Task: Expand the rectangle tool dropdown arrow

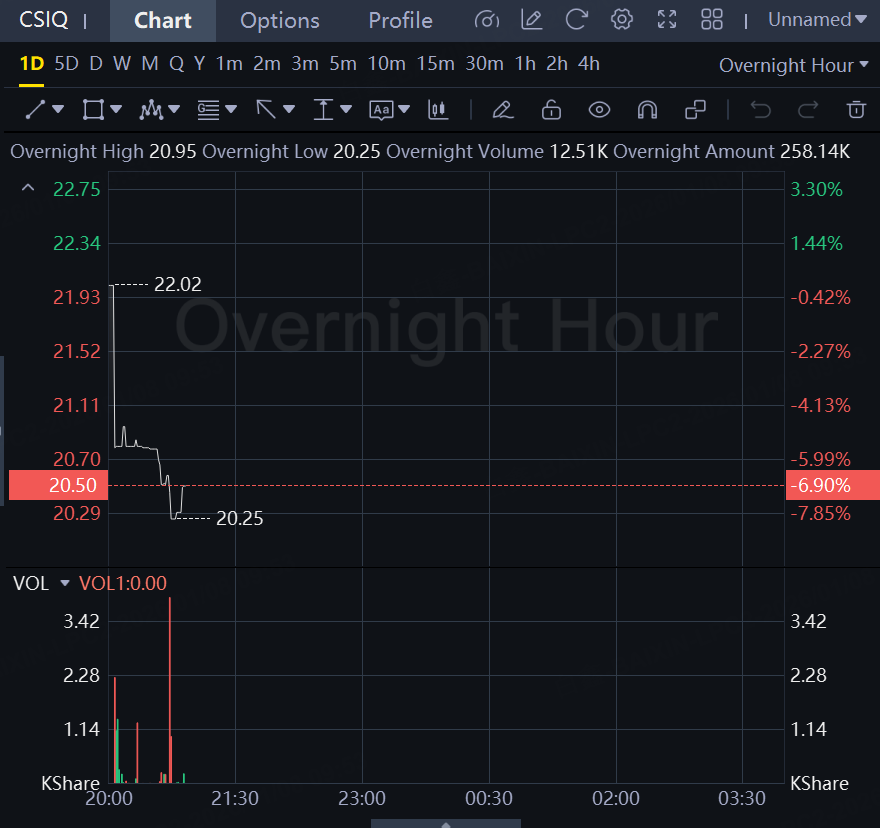Action: (x=116, y=109)
